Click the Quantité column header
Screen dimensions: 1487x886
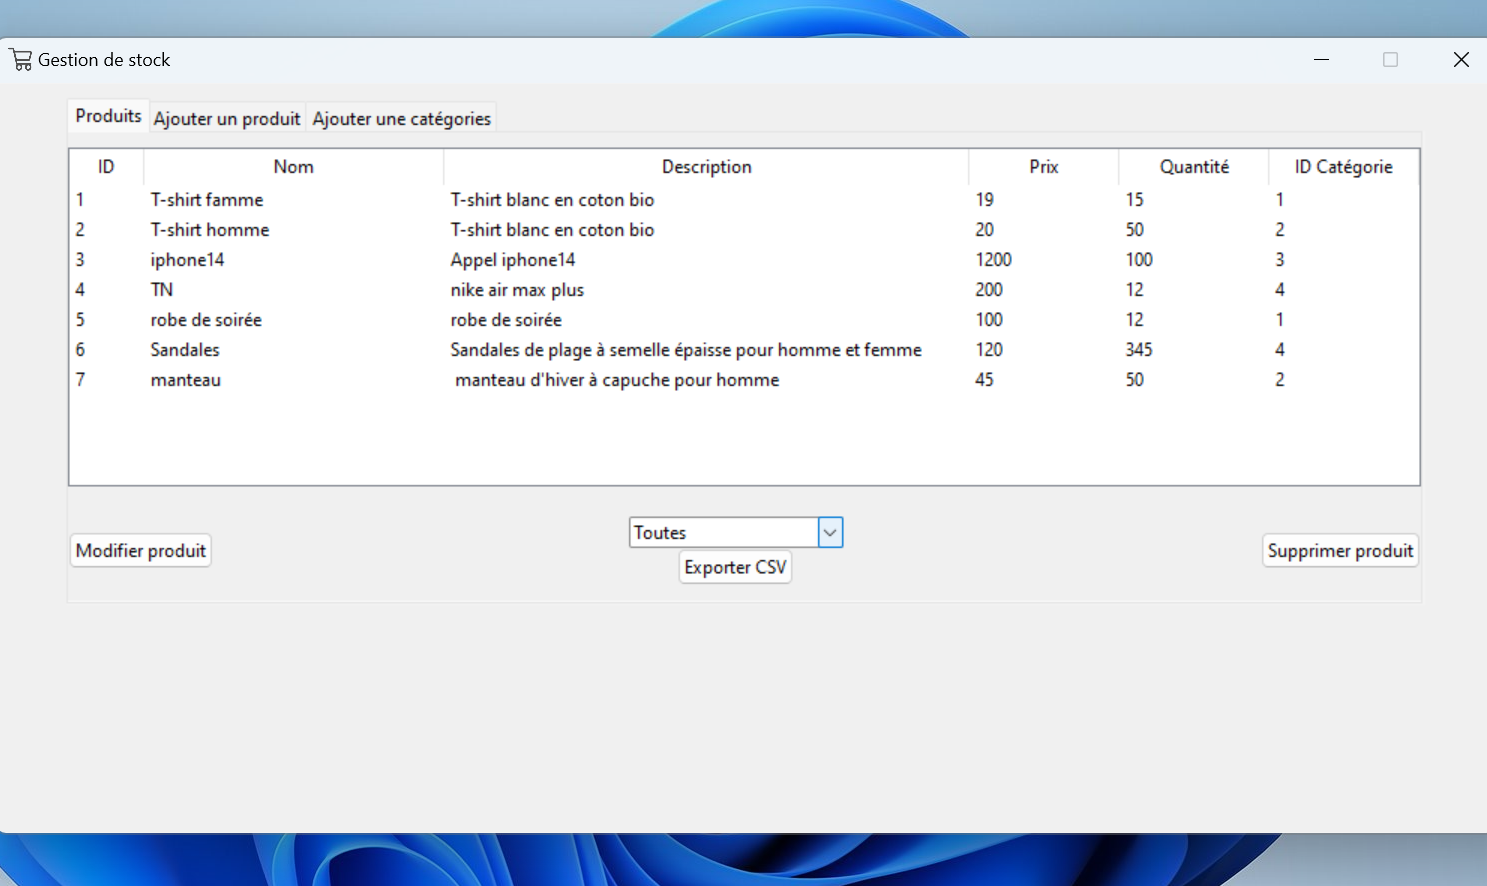1194,167
